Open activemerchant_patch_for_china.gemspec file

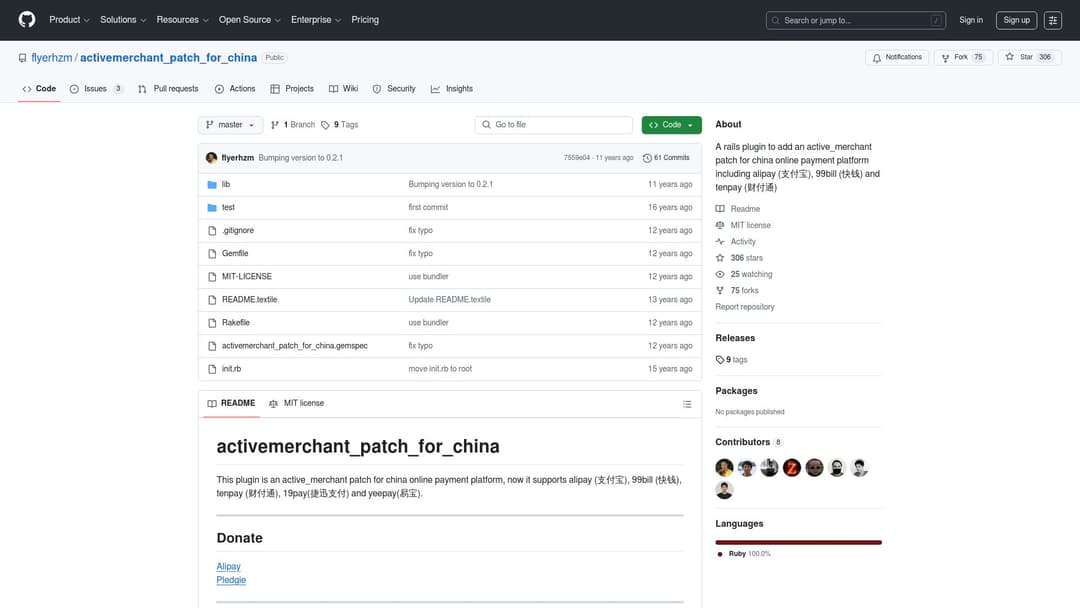295,346
